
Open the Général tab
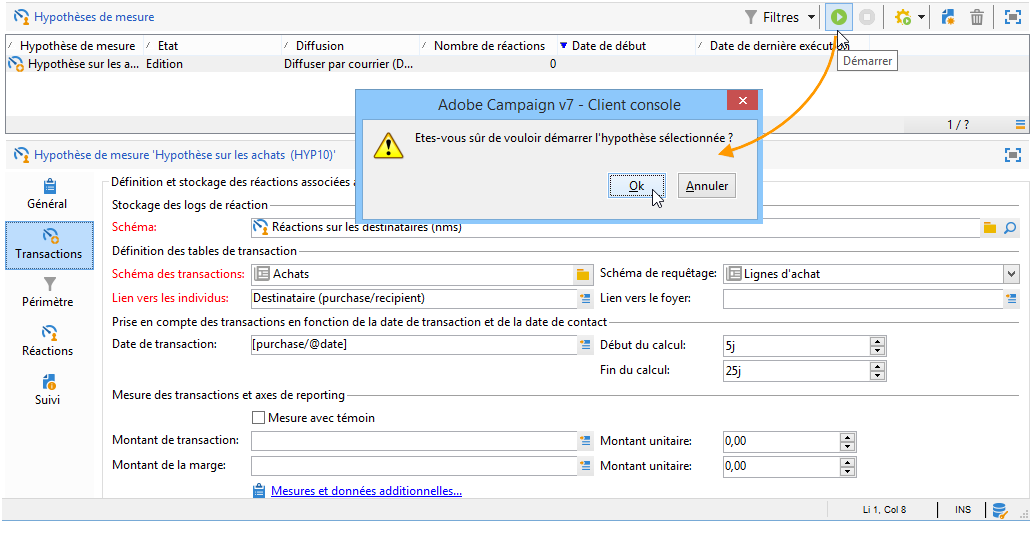pyautogui.click(x=47, y=194)
